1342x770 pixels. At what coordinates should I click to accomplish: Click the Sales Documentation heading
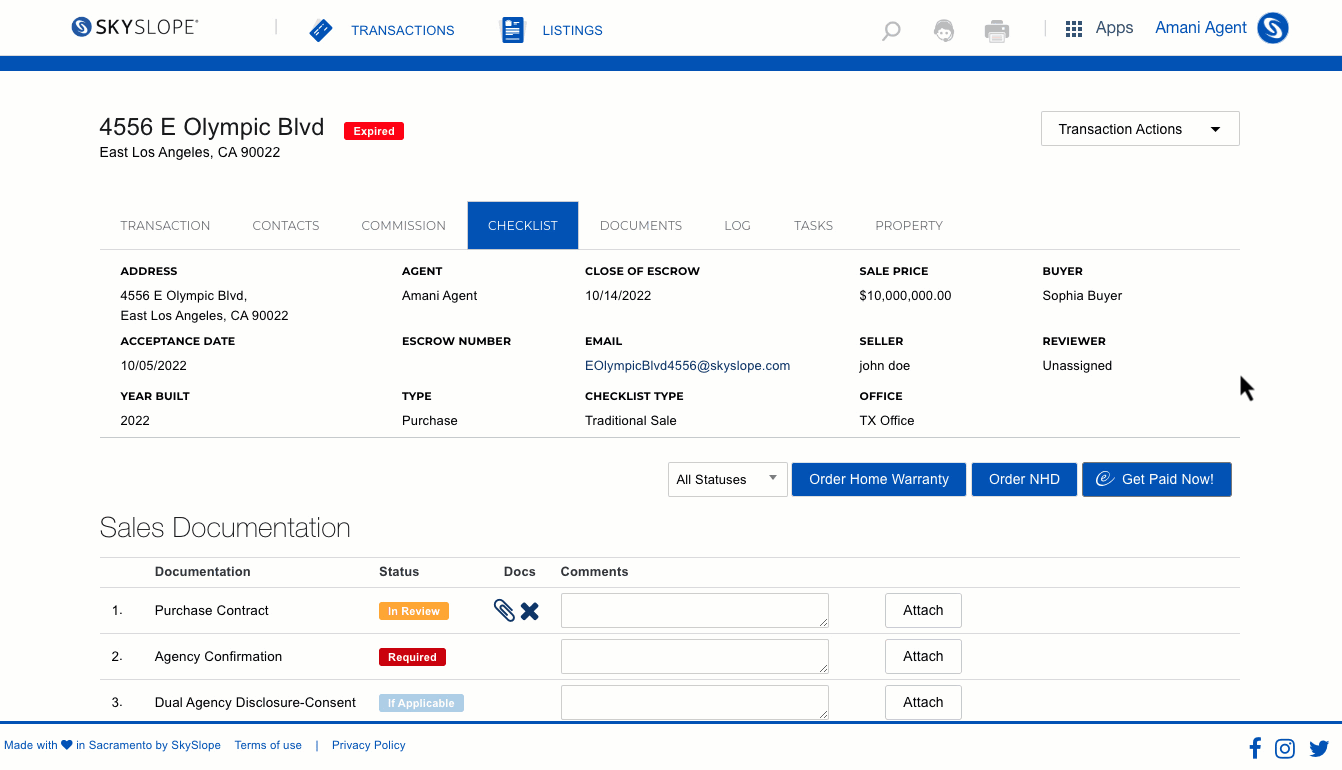pos(225,528)
